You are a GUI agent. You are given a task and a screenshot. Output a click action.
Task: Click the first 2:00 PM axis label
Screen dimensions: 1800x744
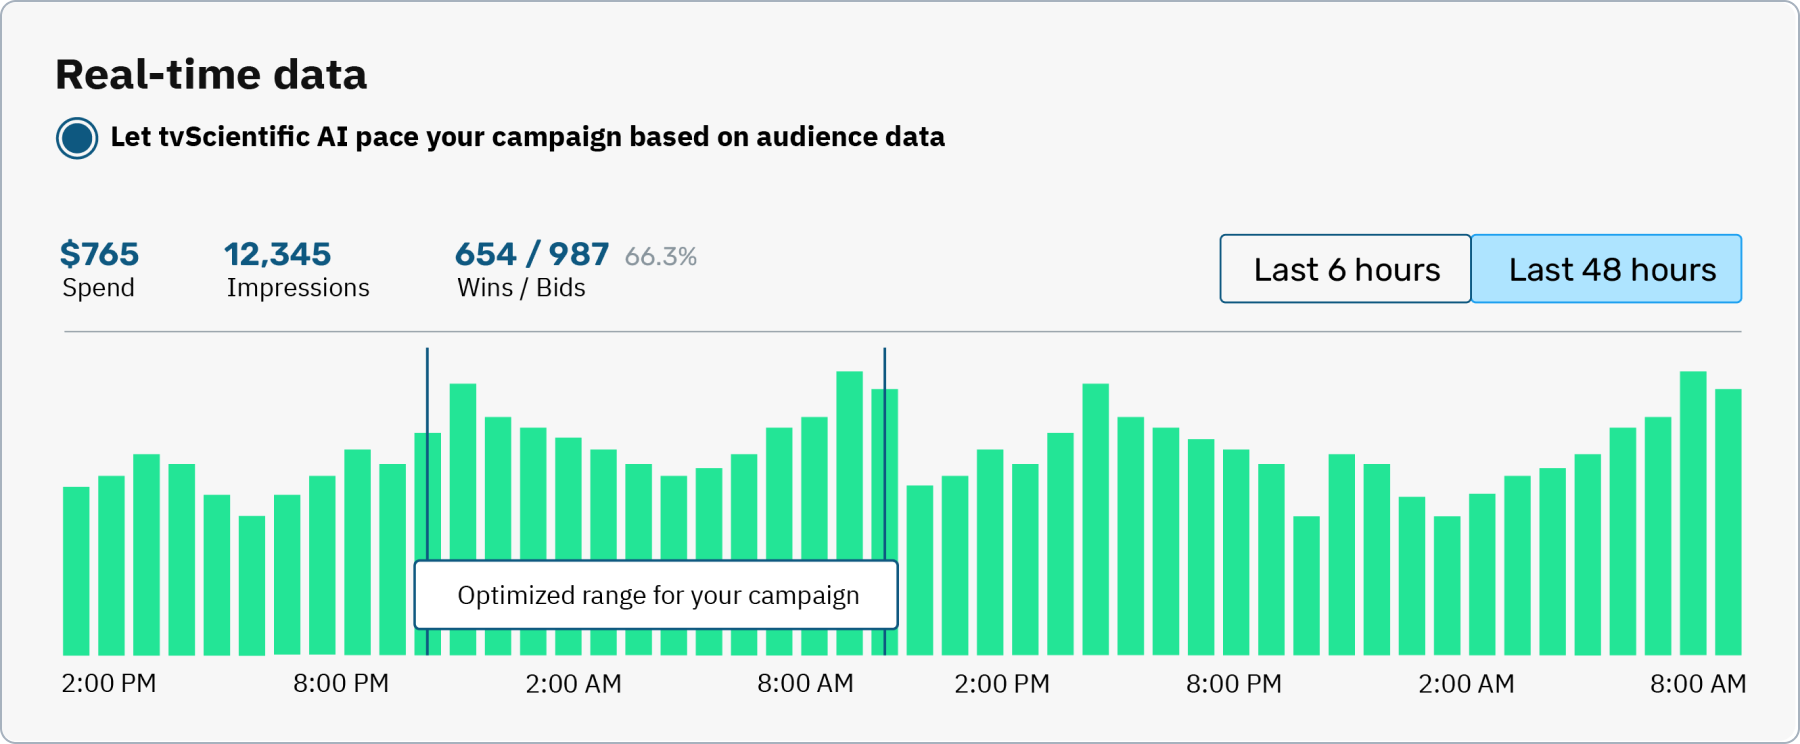(109, 684)
